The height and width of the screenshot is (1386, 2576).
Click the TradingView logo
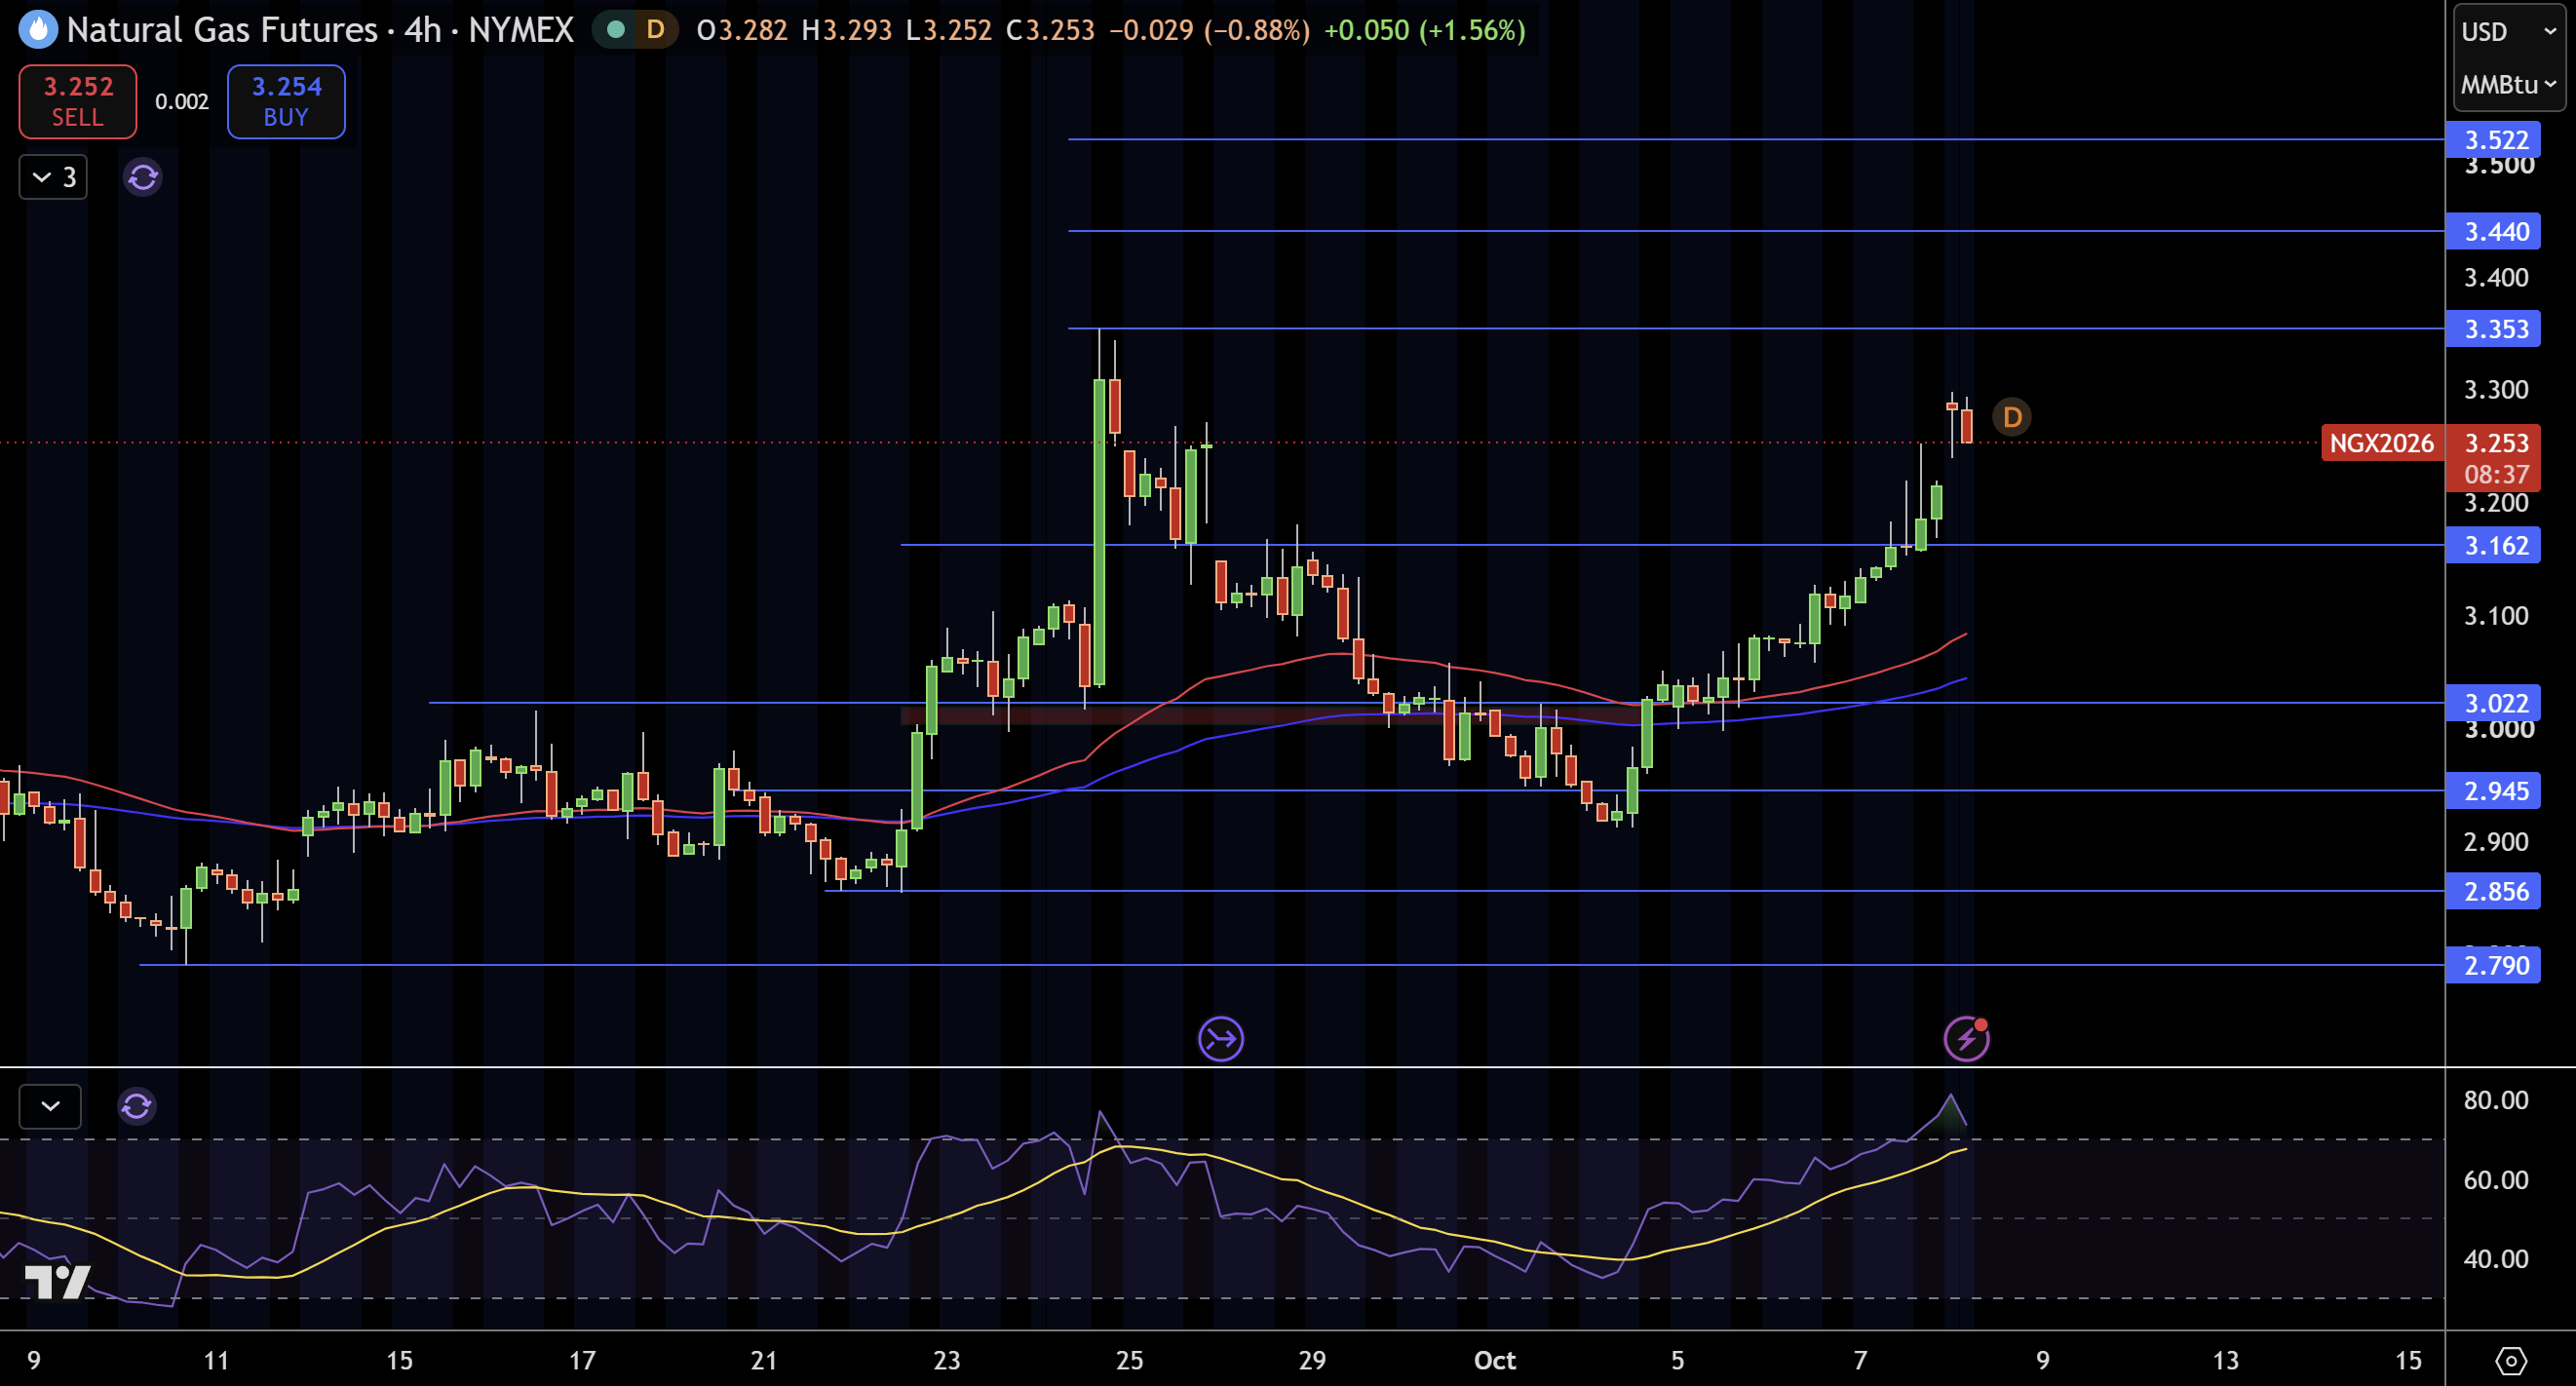coord(57,1282)
